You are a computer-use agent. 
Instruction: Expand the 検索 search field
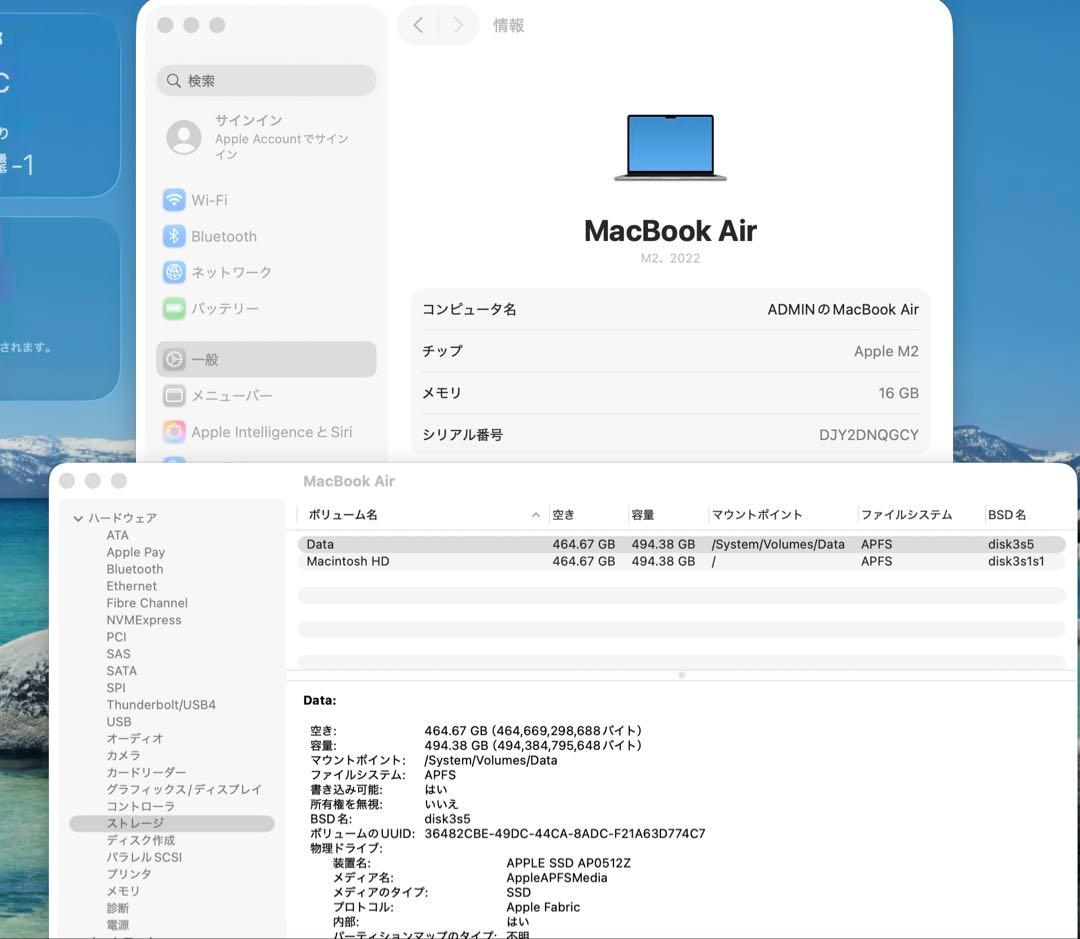[x=266, y=80]
